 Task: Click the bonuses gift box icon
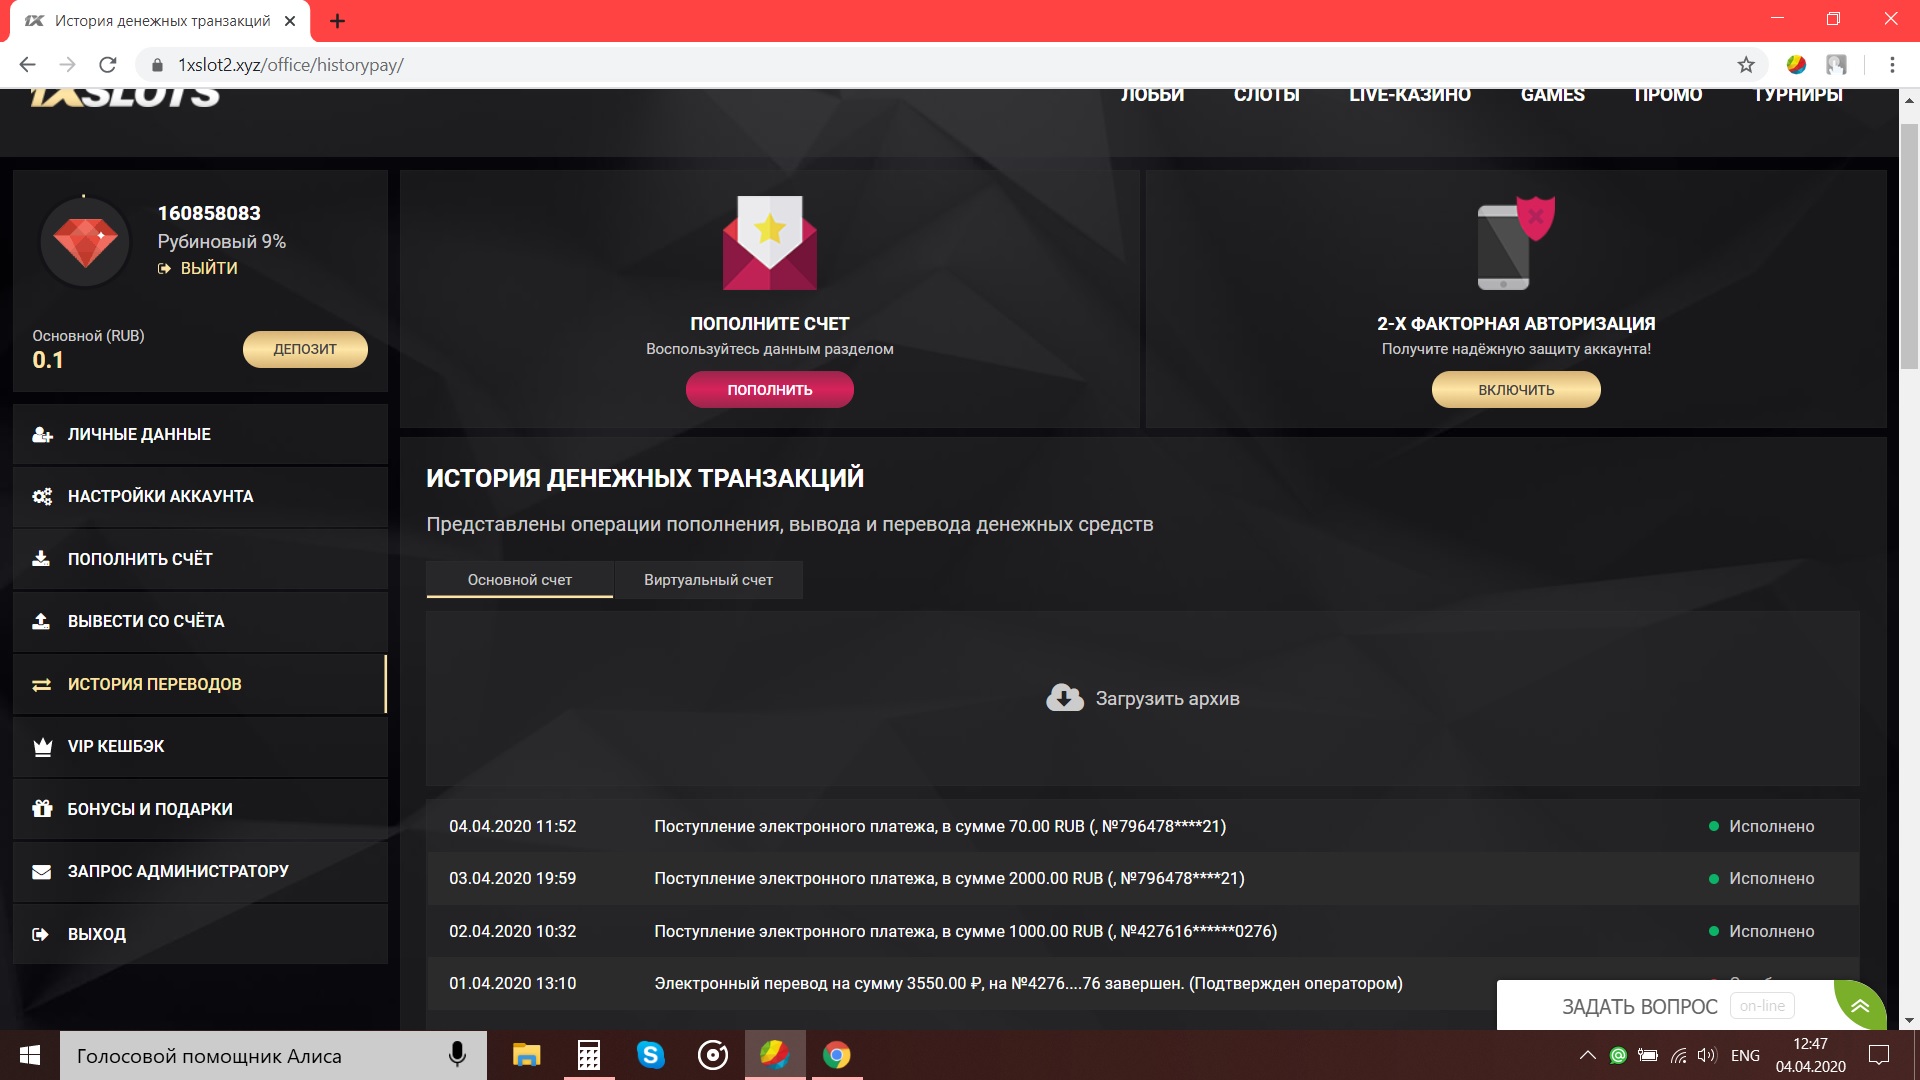[x=42, y=809]
